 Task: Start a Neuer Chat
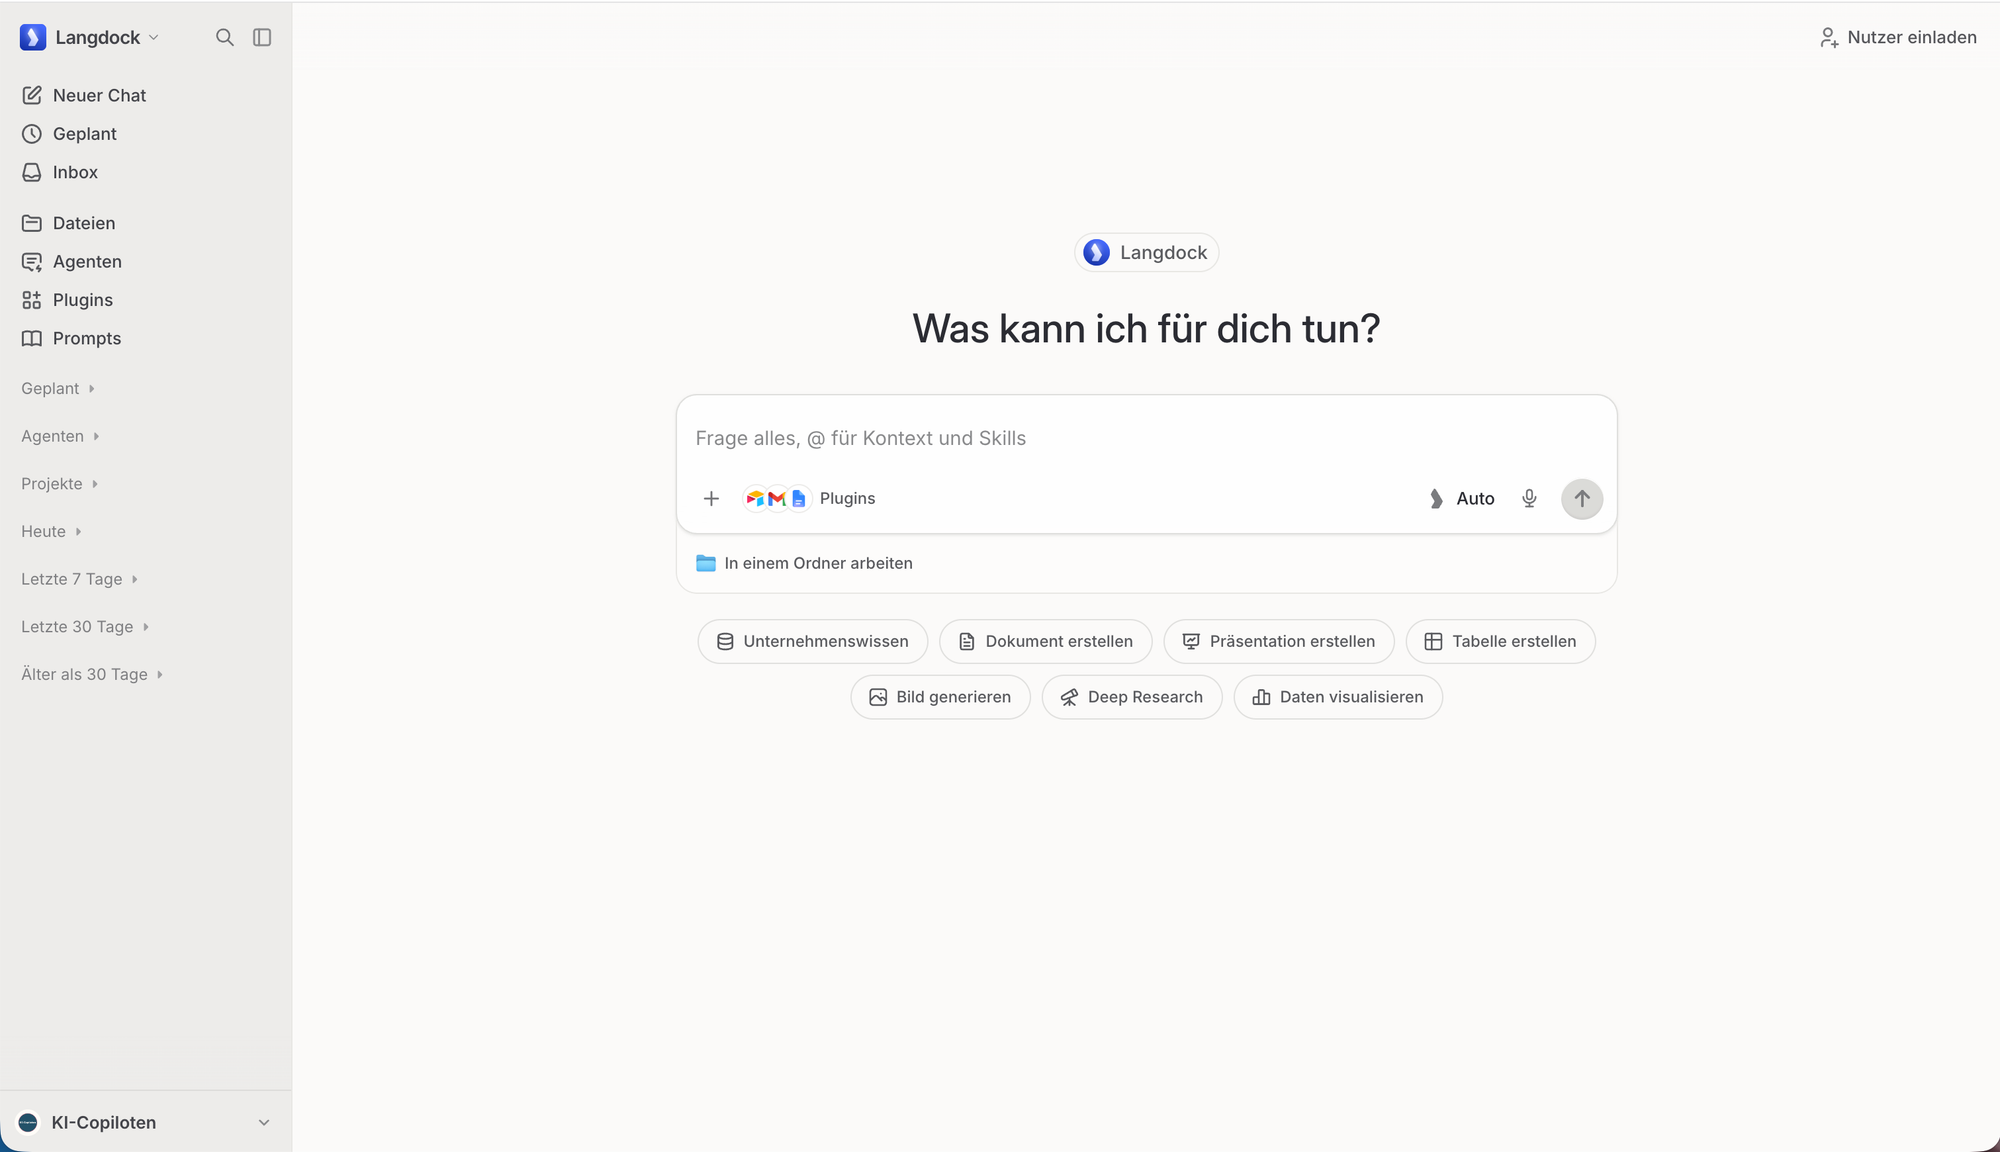[x=84, y=95]
